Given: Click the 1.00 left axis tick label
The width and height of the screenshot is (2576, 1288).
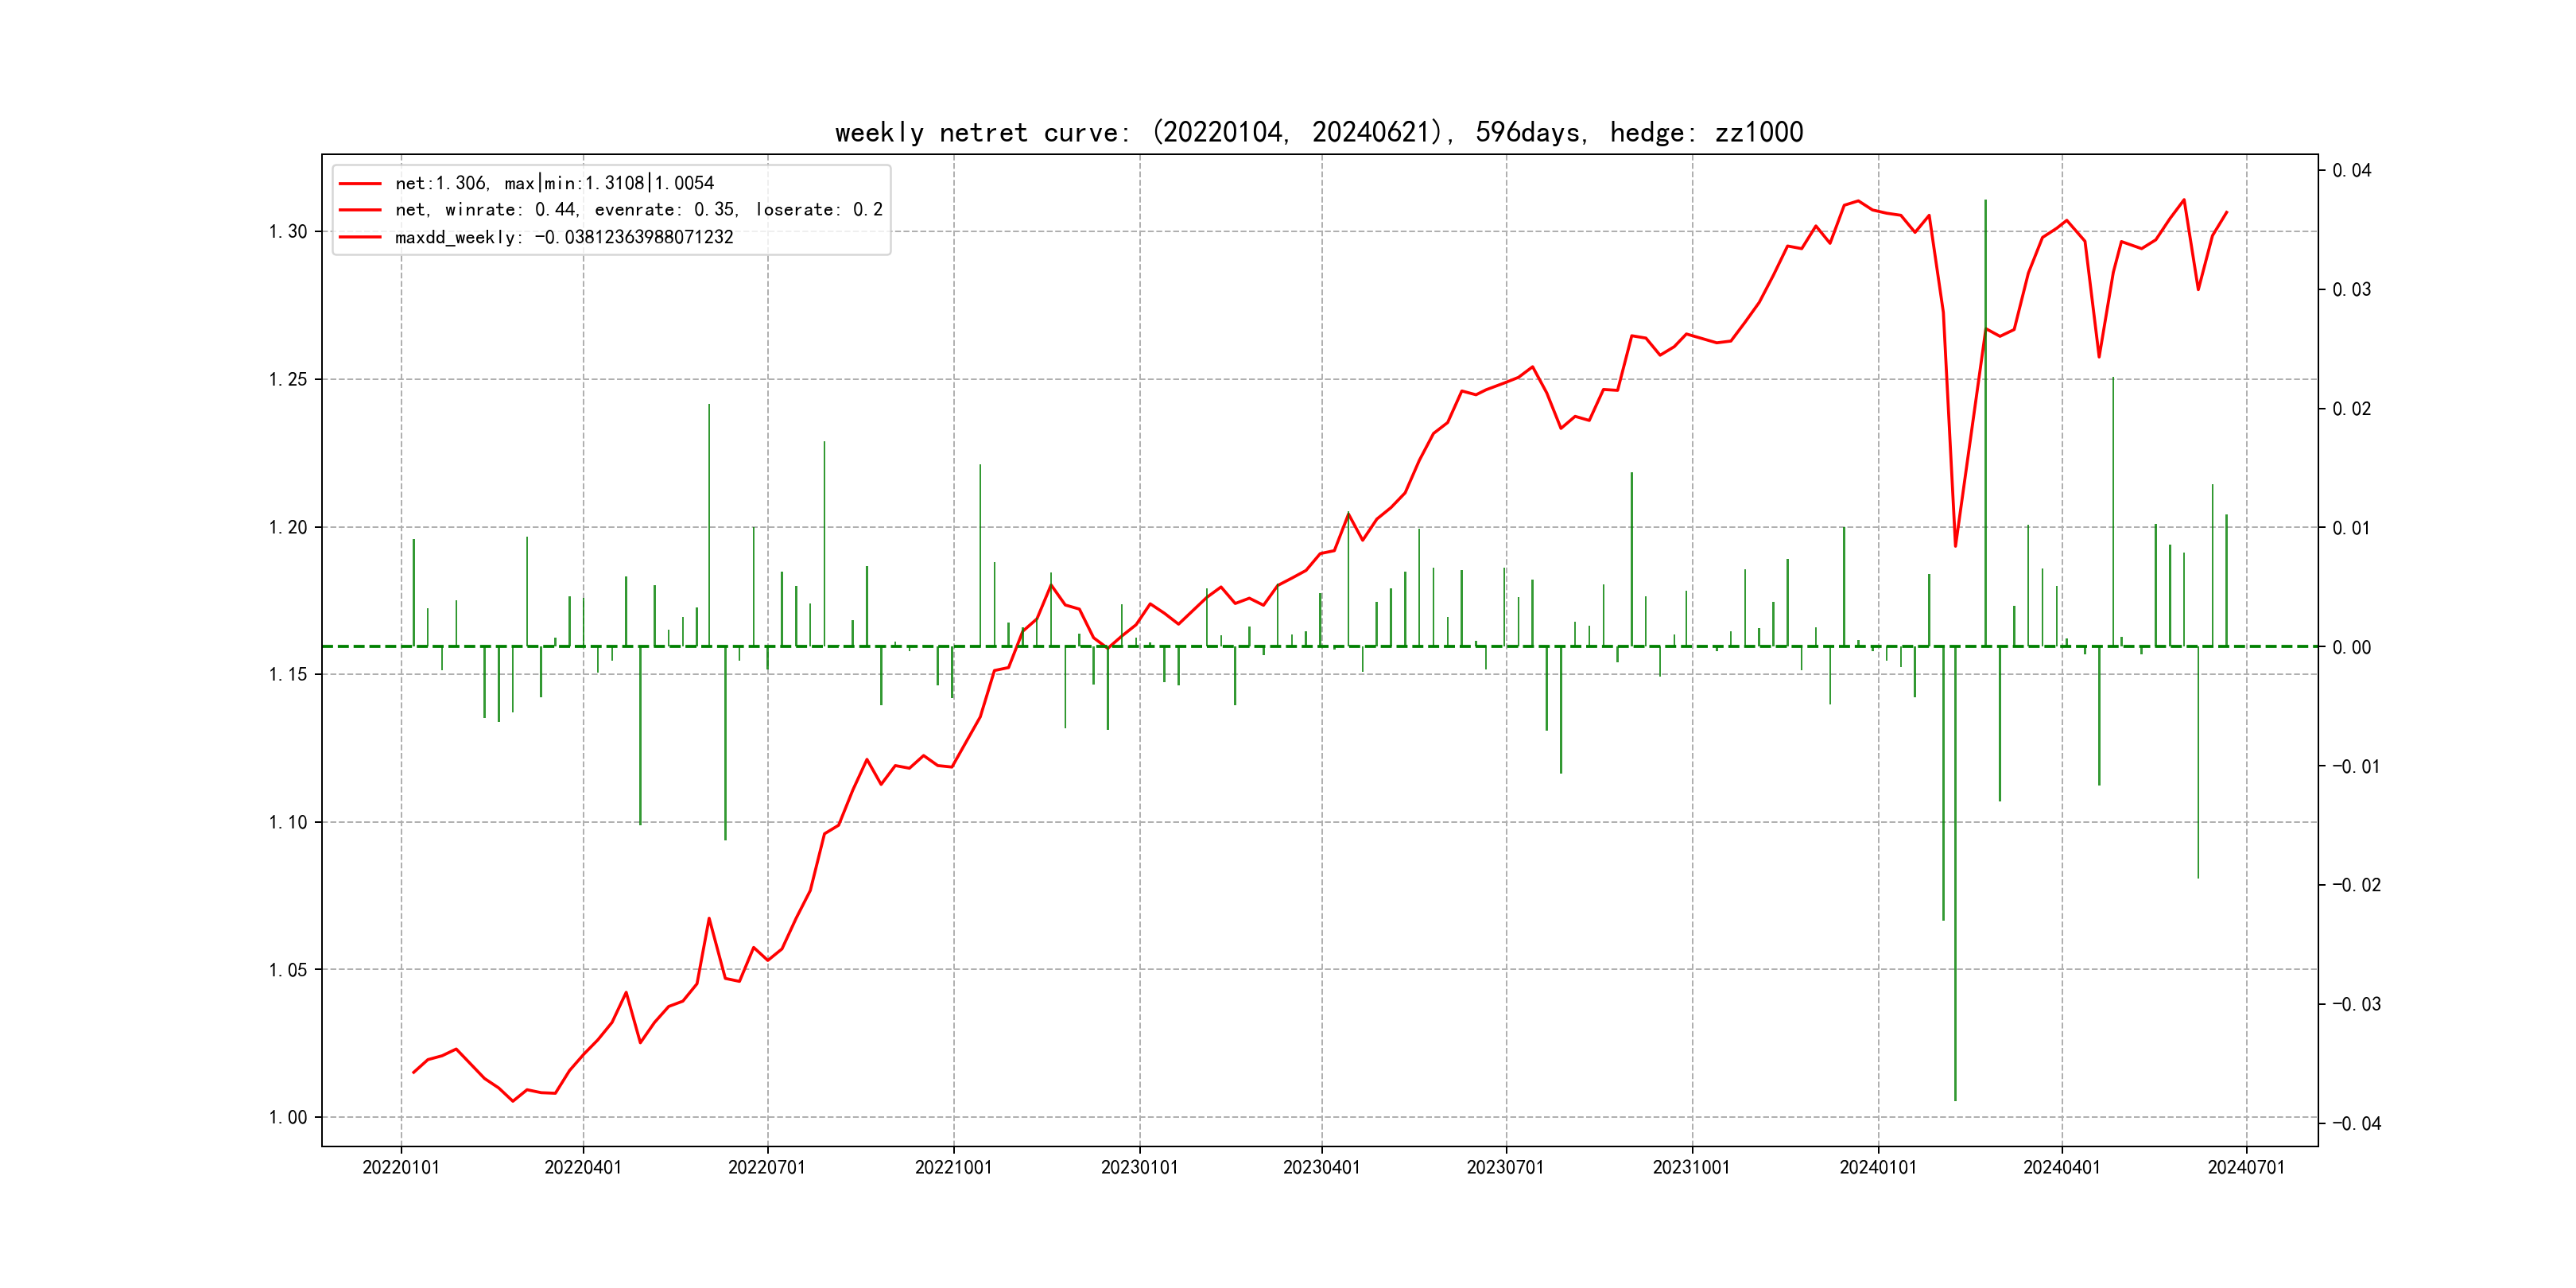Looking at the screenshot, I should (x=288, y=1118).
